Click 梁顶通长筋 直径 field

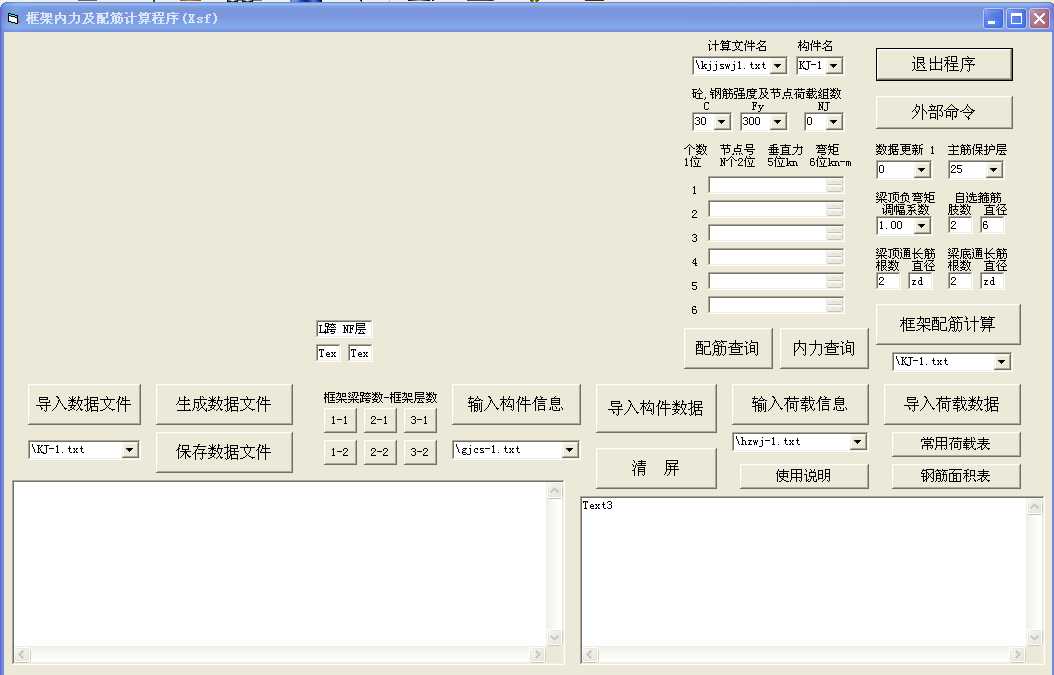click(x=920, y=282)
